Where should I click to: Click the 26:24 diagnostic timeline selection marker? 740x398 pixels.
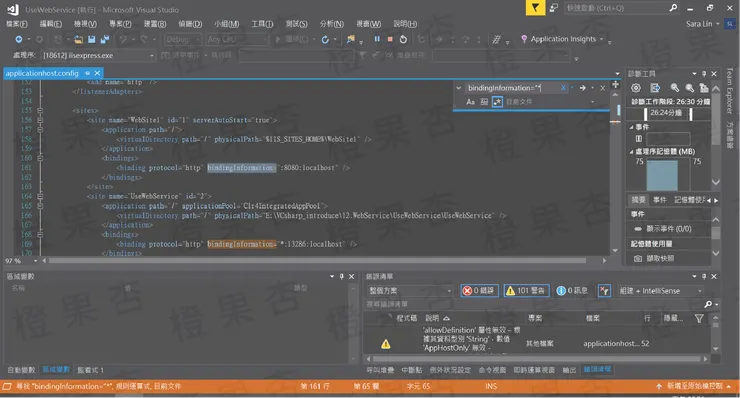[668, 113]
